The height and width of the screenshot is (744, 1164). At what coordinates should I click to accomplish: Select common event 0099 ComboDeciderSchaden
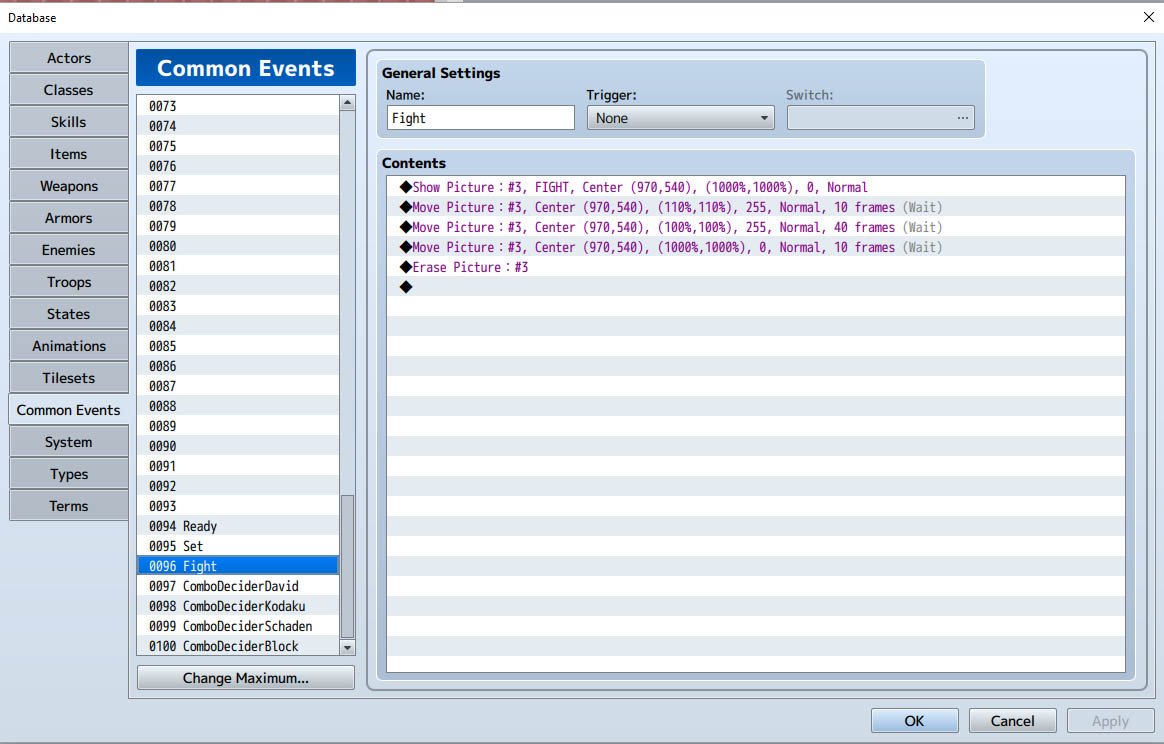coord(238,626)
